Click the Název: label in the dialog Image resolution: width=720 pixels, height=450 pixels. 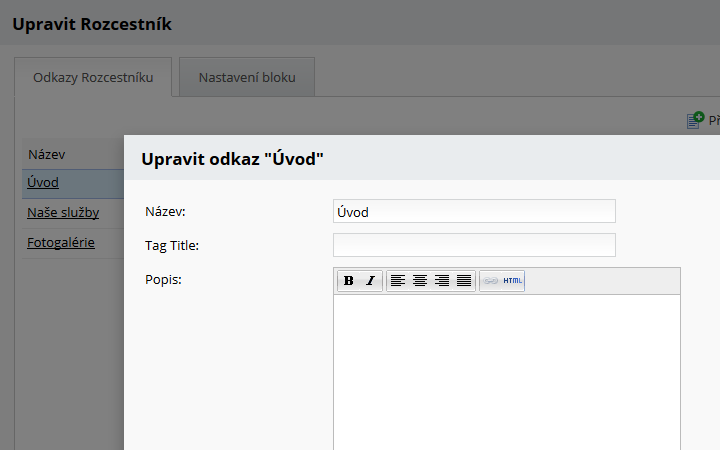pyautogui.click(x=165, y=212)
